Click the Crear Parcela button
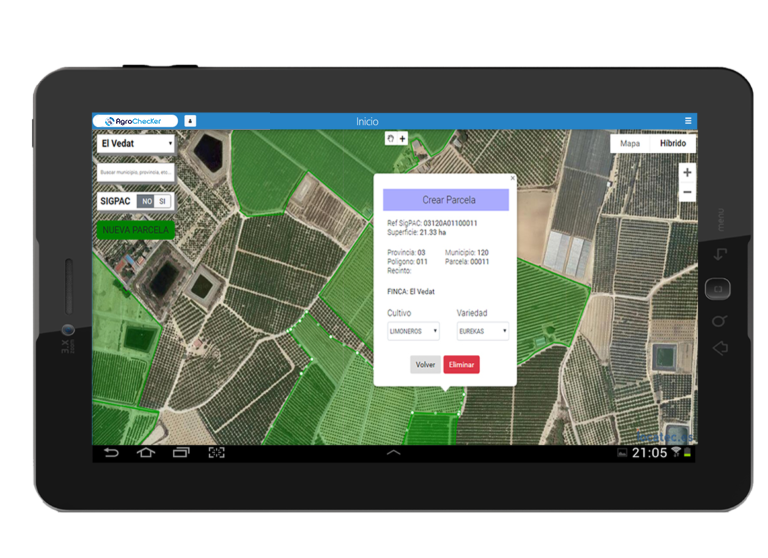 [x=446, y=200]
